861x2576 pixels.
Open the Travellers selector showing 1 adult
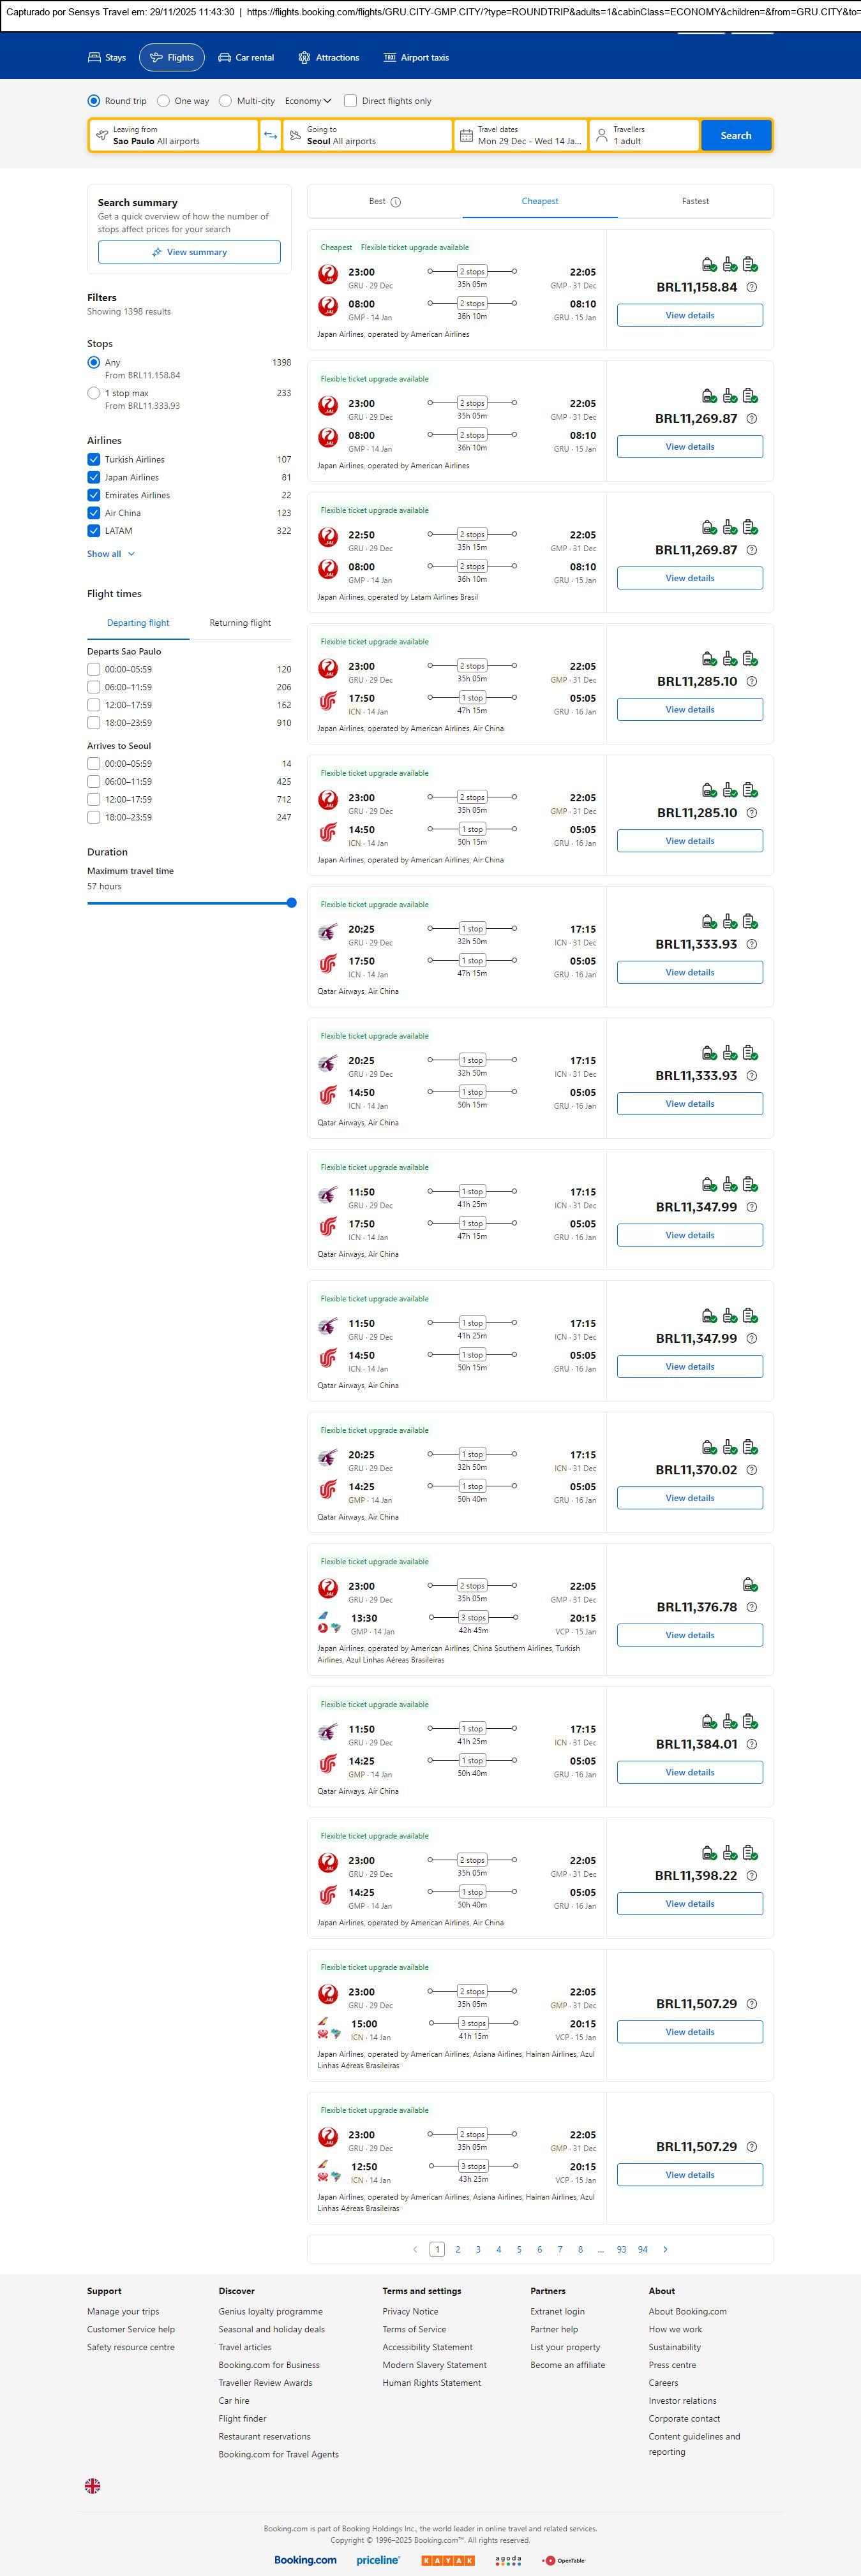click(x=644, y=136)
